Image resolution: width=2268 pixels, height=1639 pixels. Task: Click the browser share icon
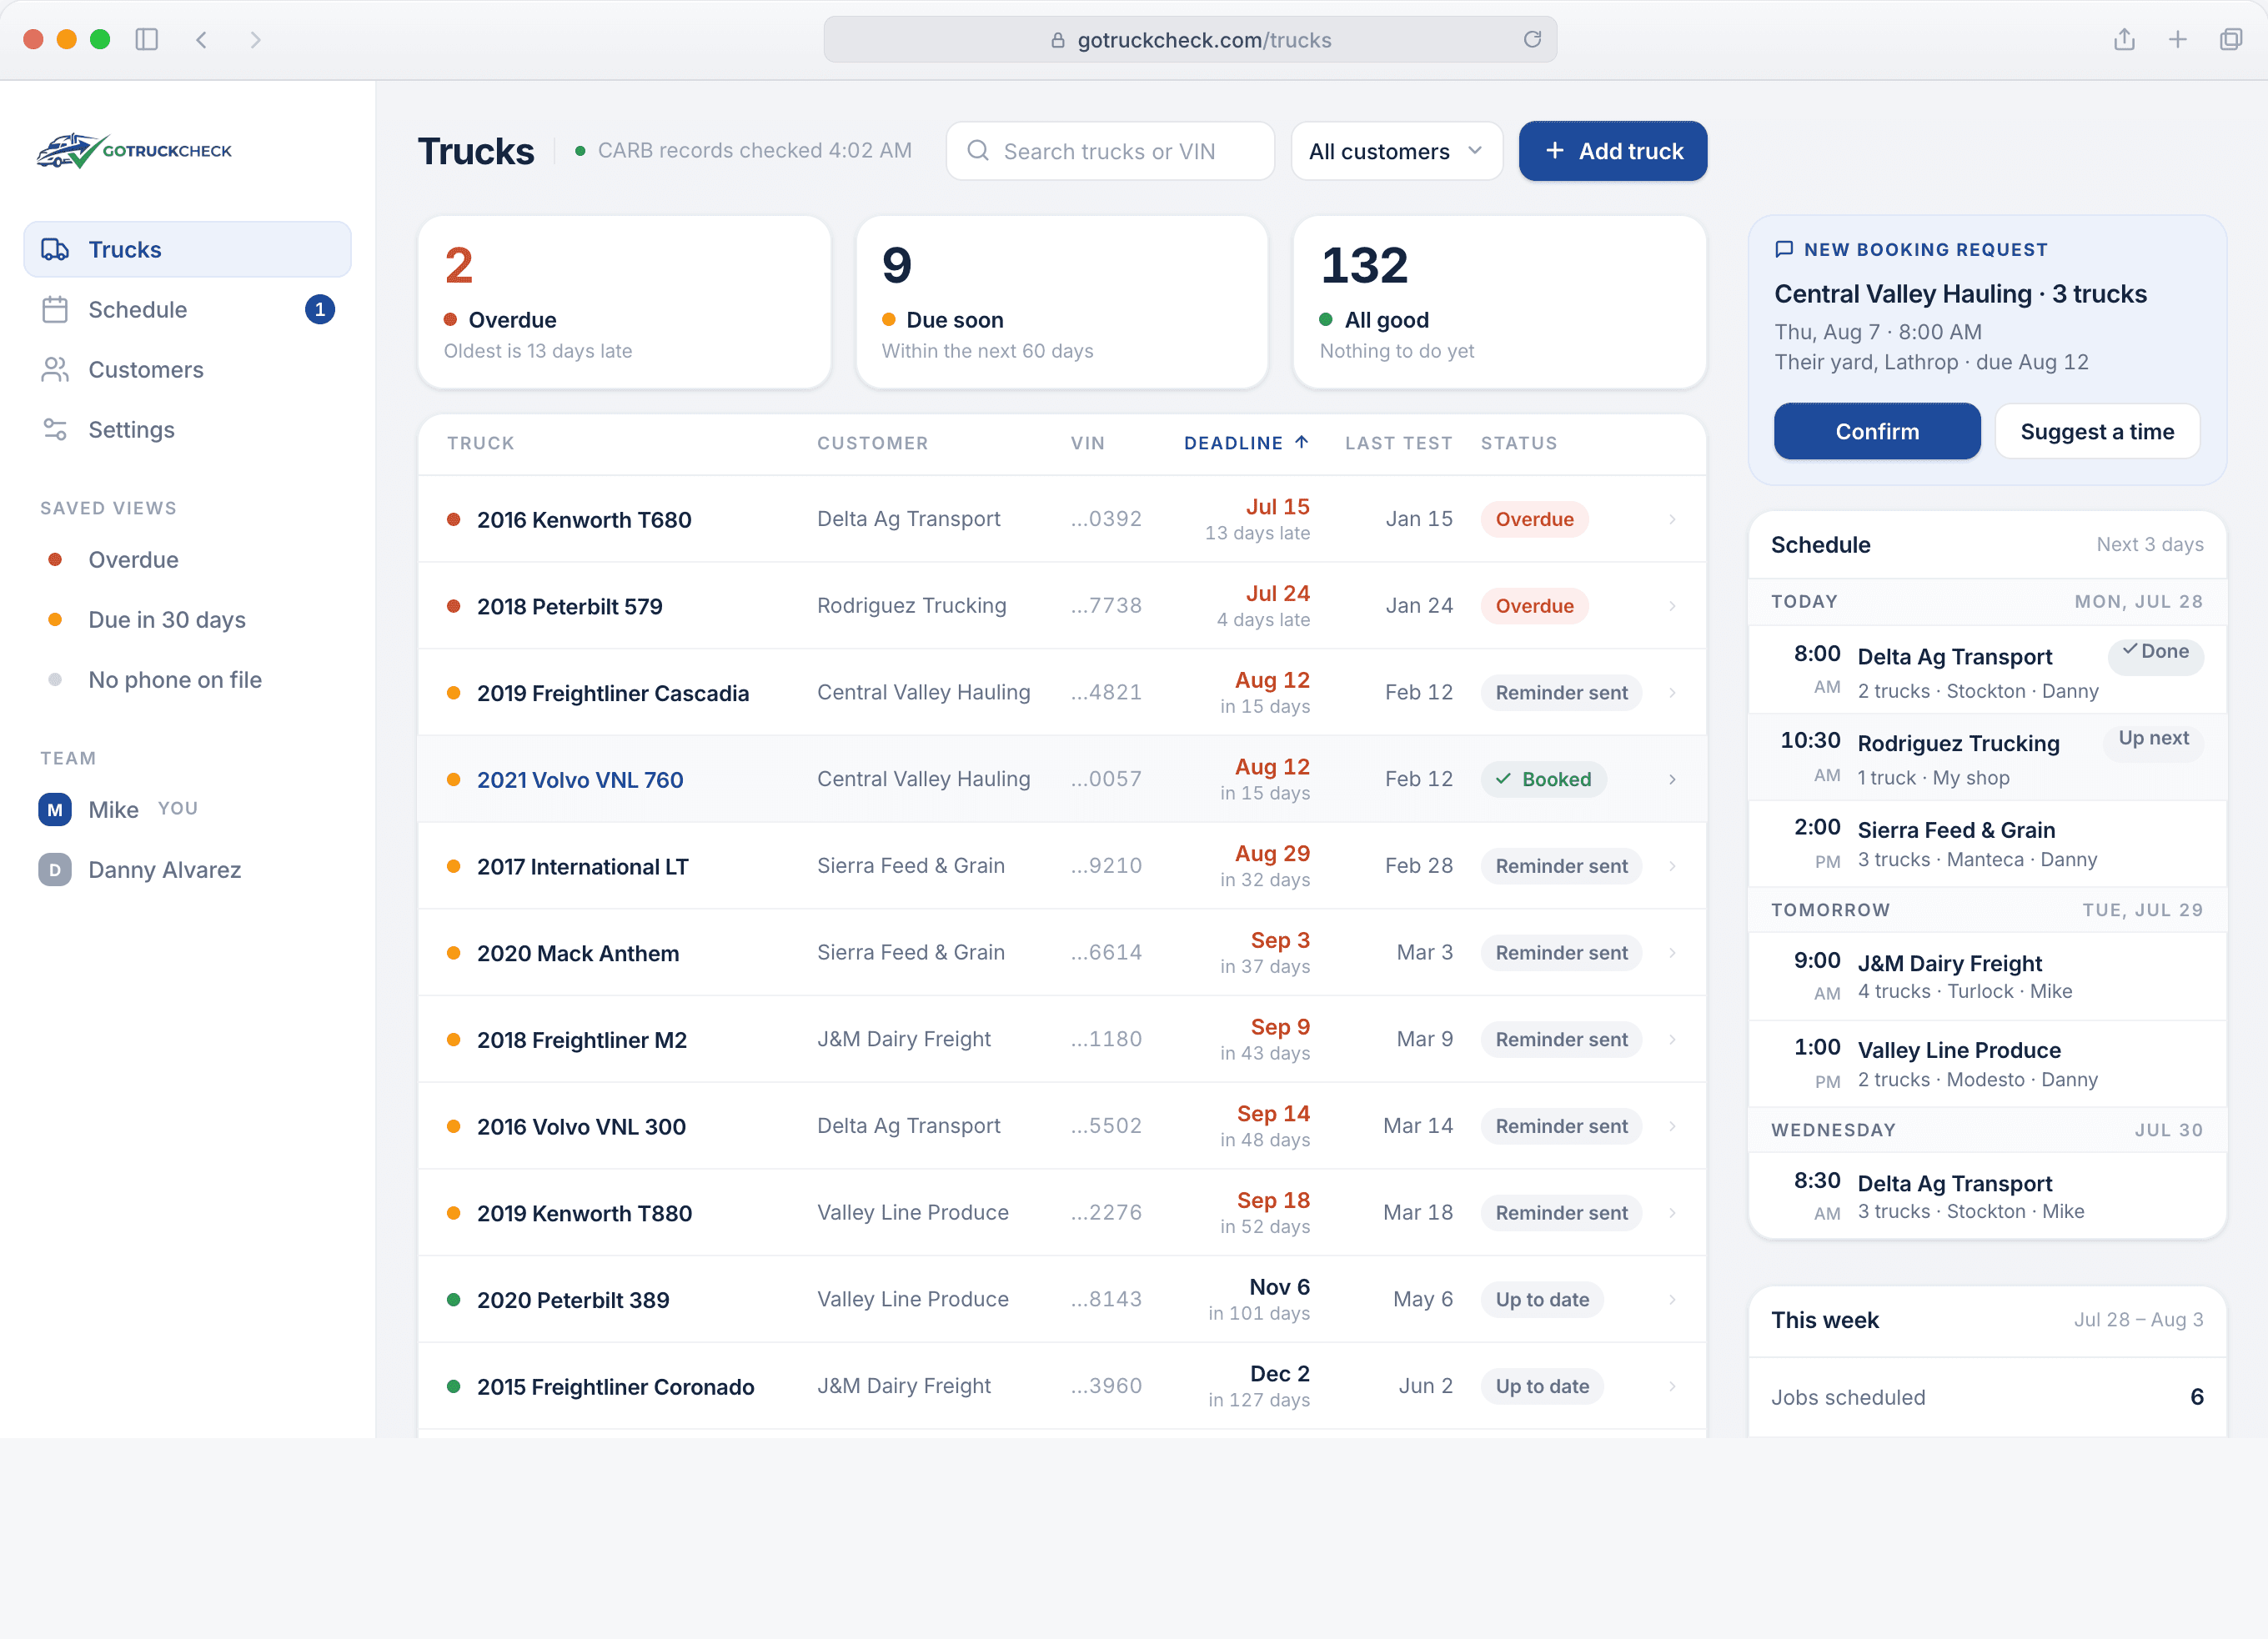[2125, 40]
